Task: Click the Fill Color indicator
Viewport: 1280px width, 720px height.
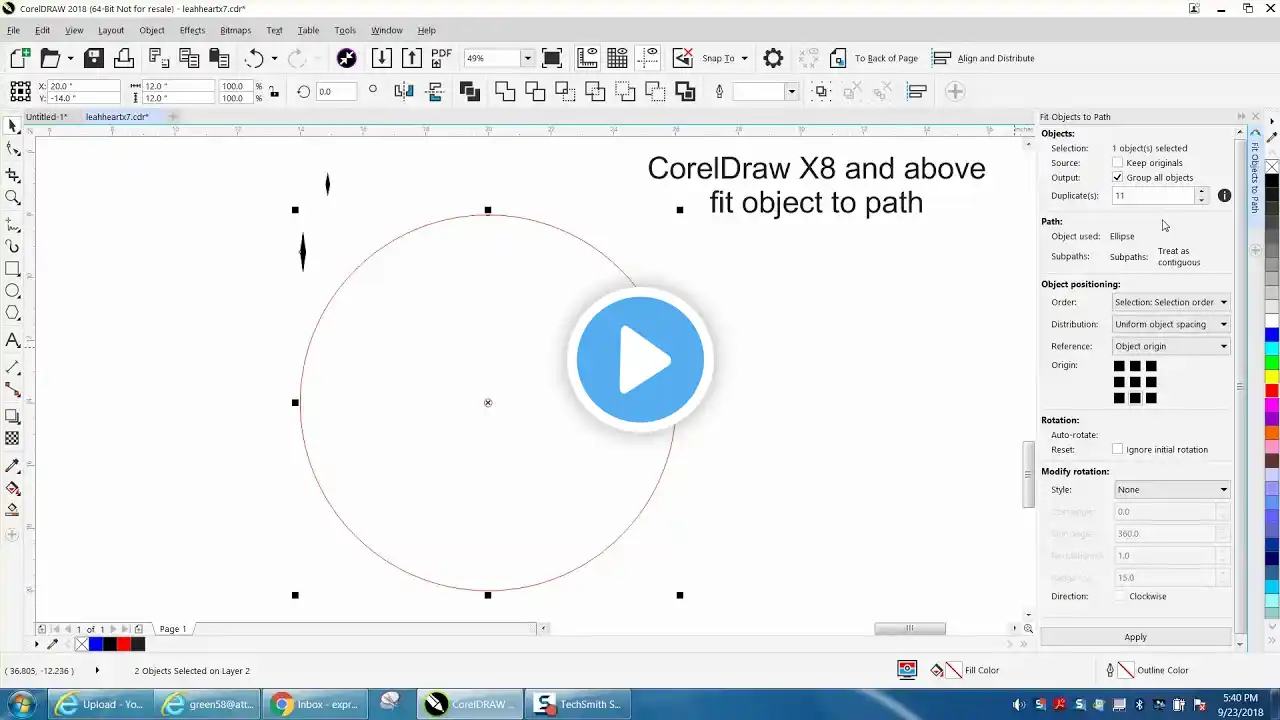Action: (x=964, y=670)
